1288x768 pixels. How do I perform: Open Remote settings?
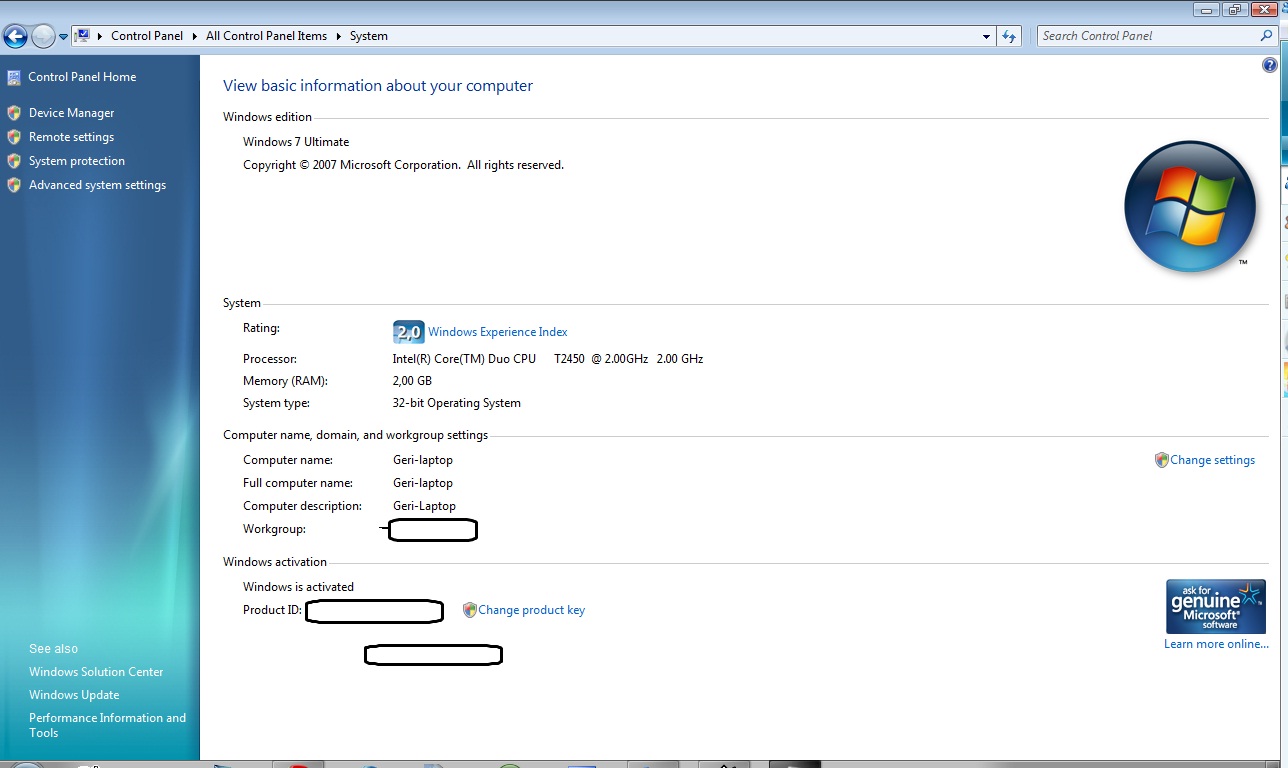(71, 137)
